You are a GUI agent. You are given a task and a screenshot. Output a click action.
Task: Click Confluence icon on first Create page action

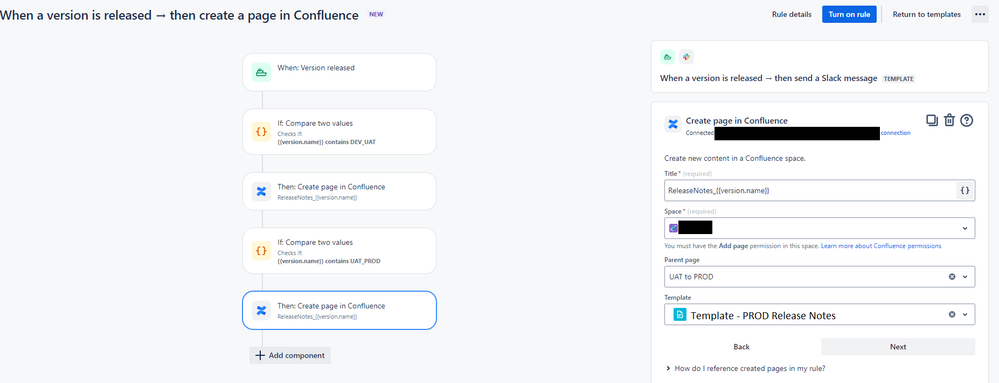click(261, 191)
